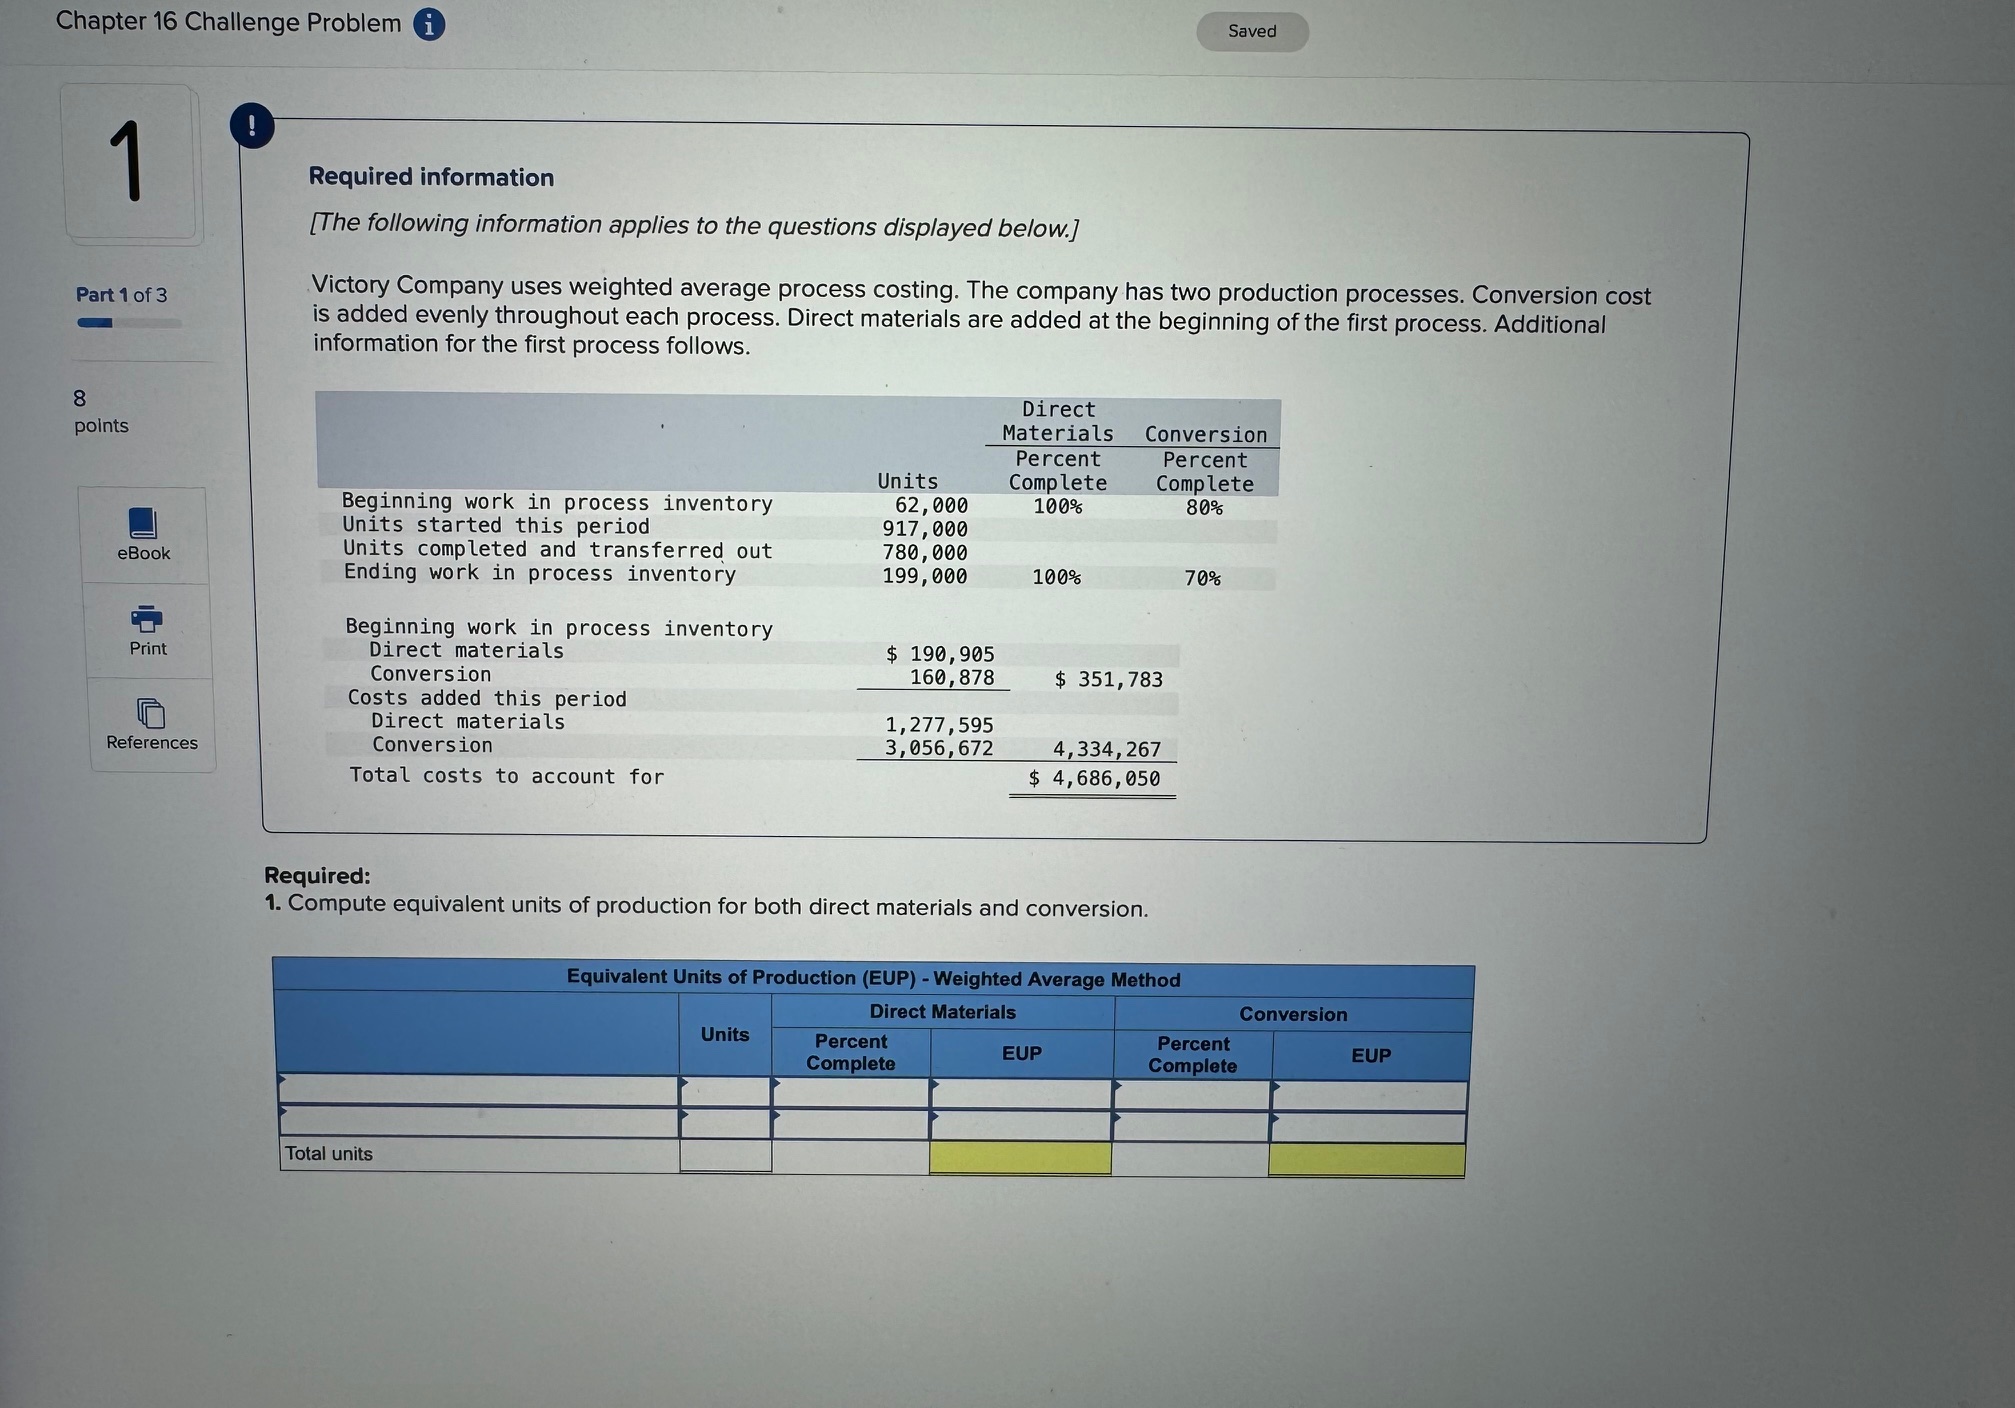Click second row Units input cell
Image resolution: width=2015 pixels, height=1408 pixels.
725,1122
